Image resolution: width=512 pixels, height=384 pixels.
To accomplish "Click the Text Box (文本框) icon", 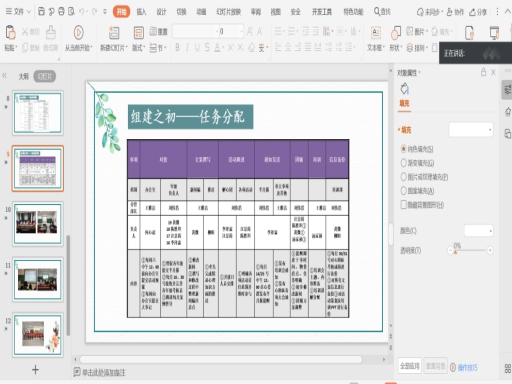I will click(x=376, y=33).
